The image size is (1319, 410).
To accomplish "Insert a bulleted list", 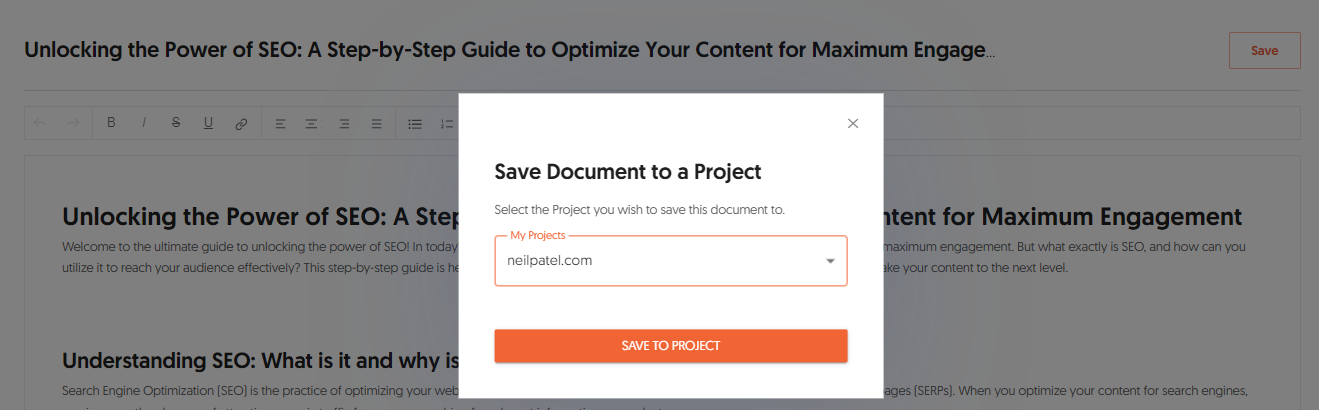I will coord(415,124).
